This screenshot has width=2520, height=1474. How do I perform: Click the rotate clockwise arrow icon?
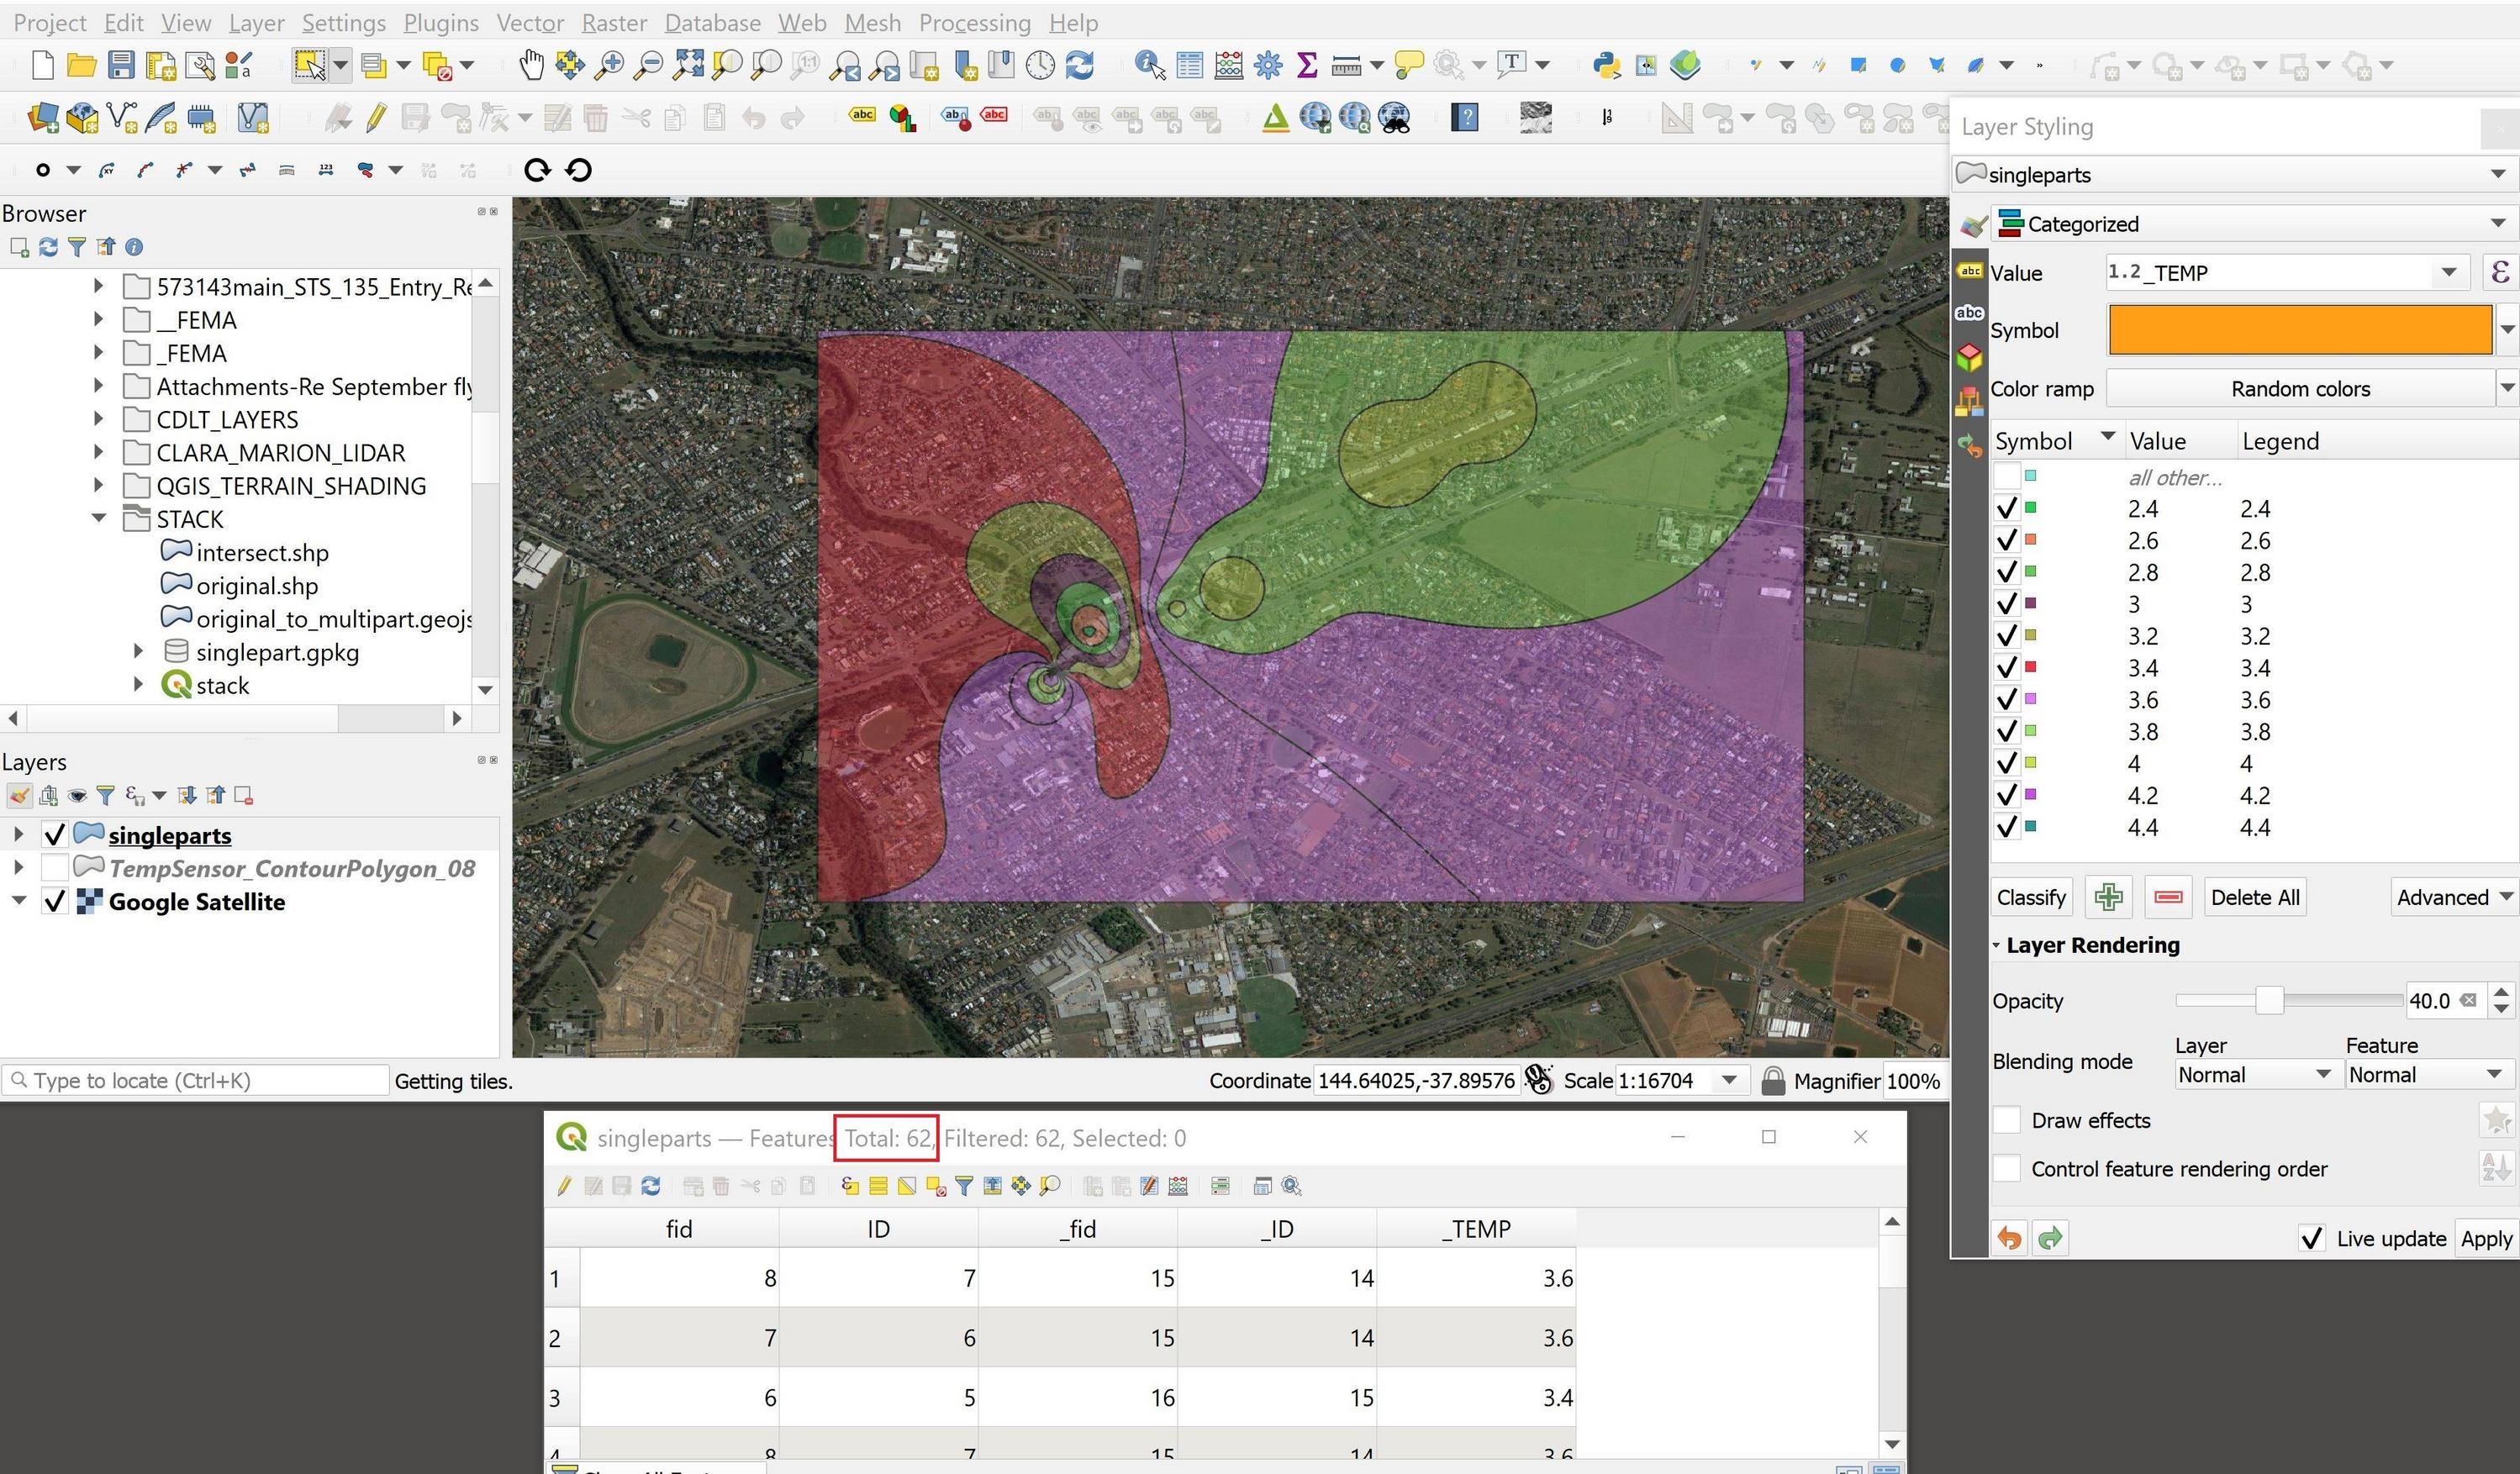click(537, 170)
